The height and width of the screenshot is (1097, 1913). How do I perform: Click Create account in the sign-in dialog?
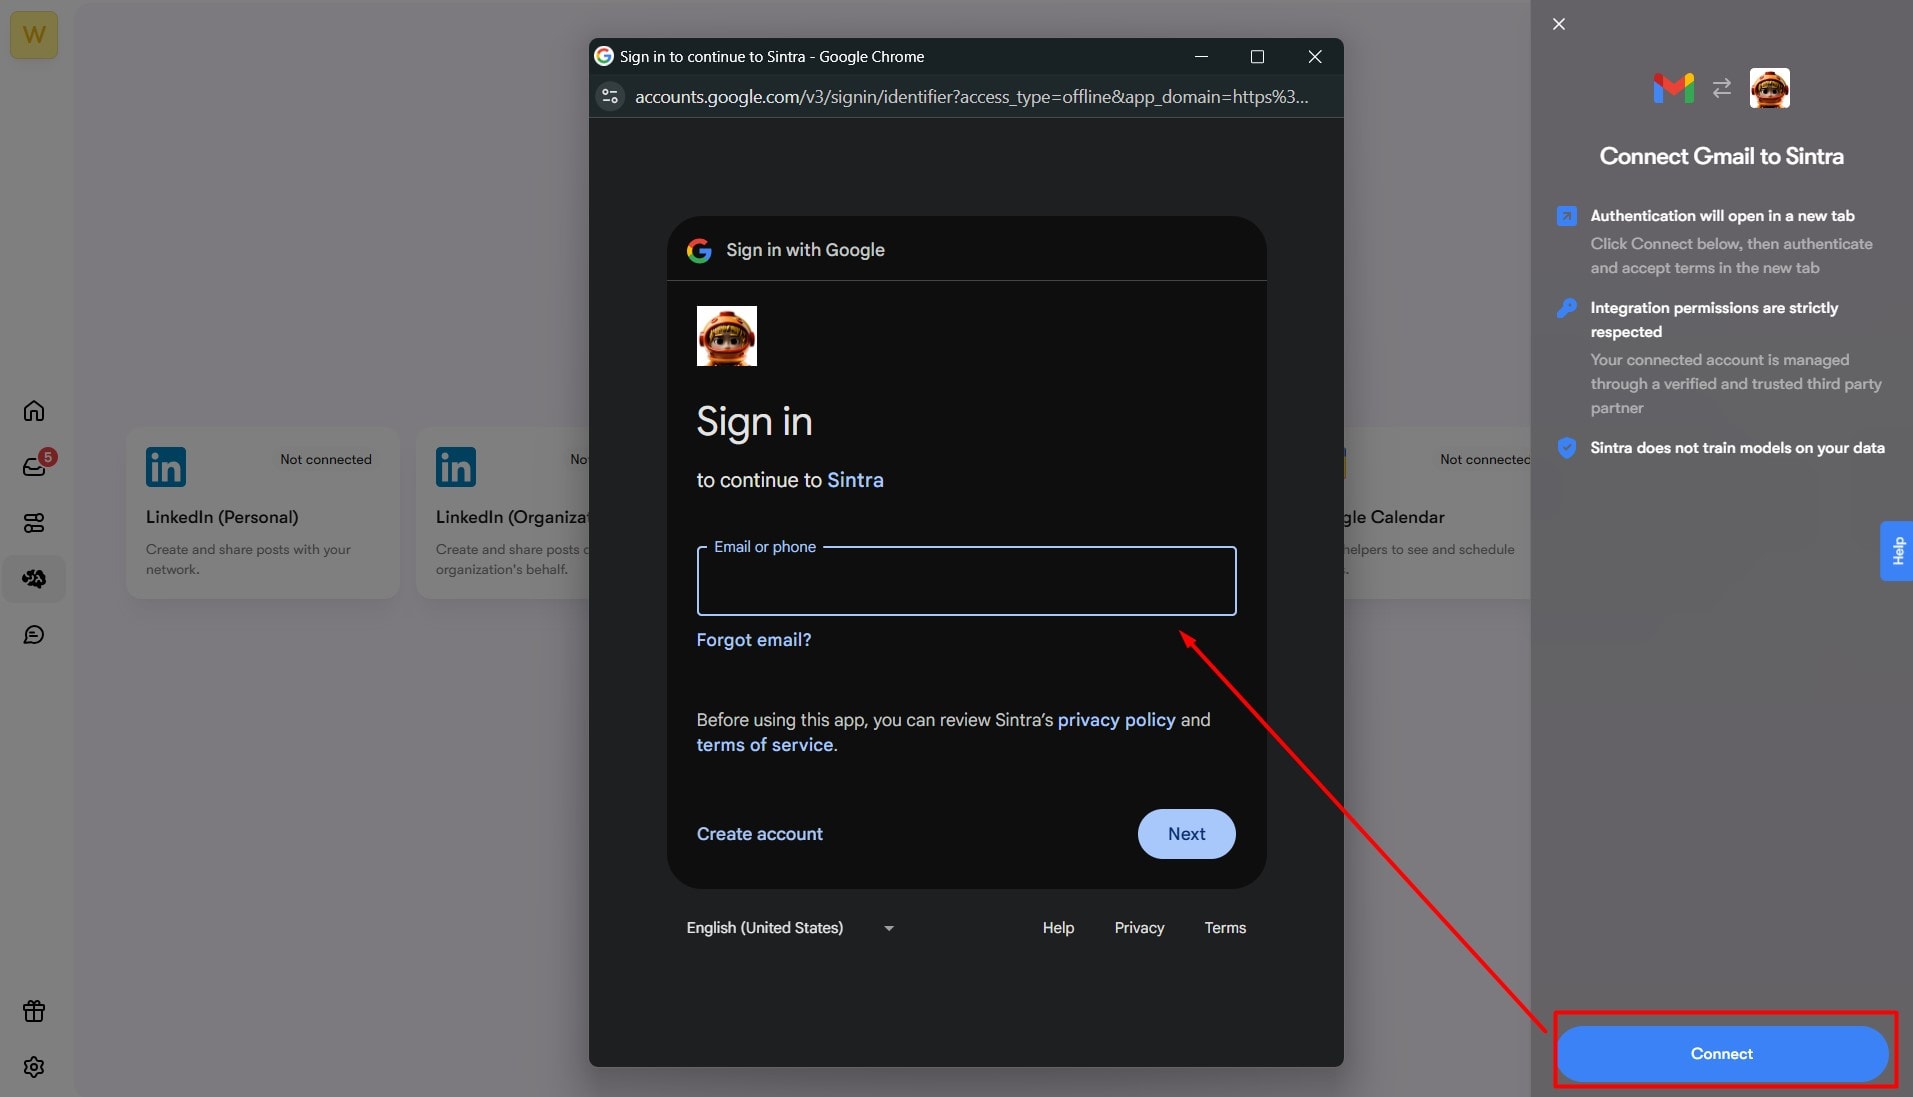coord(759,833)
